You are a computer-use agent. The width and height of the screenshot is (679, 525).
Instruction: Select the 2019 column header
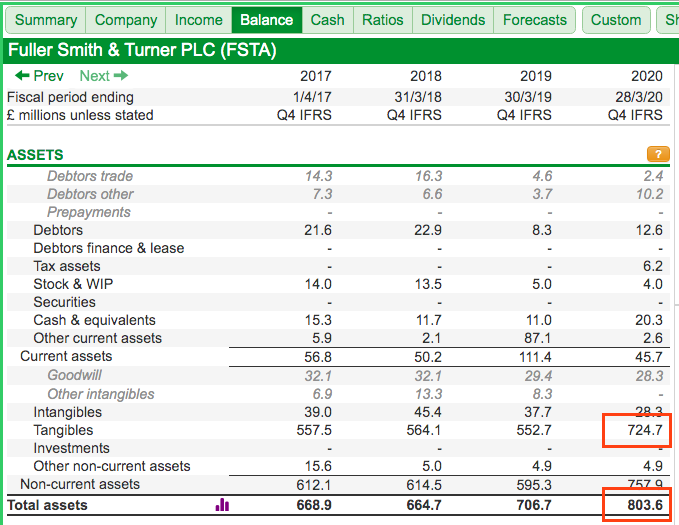536,76
